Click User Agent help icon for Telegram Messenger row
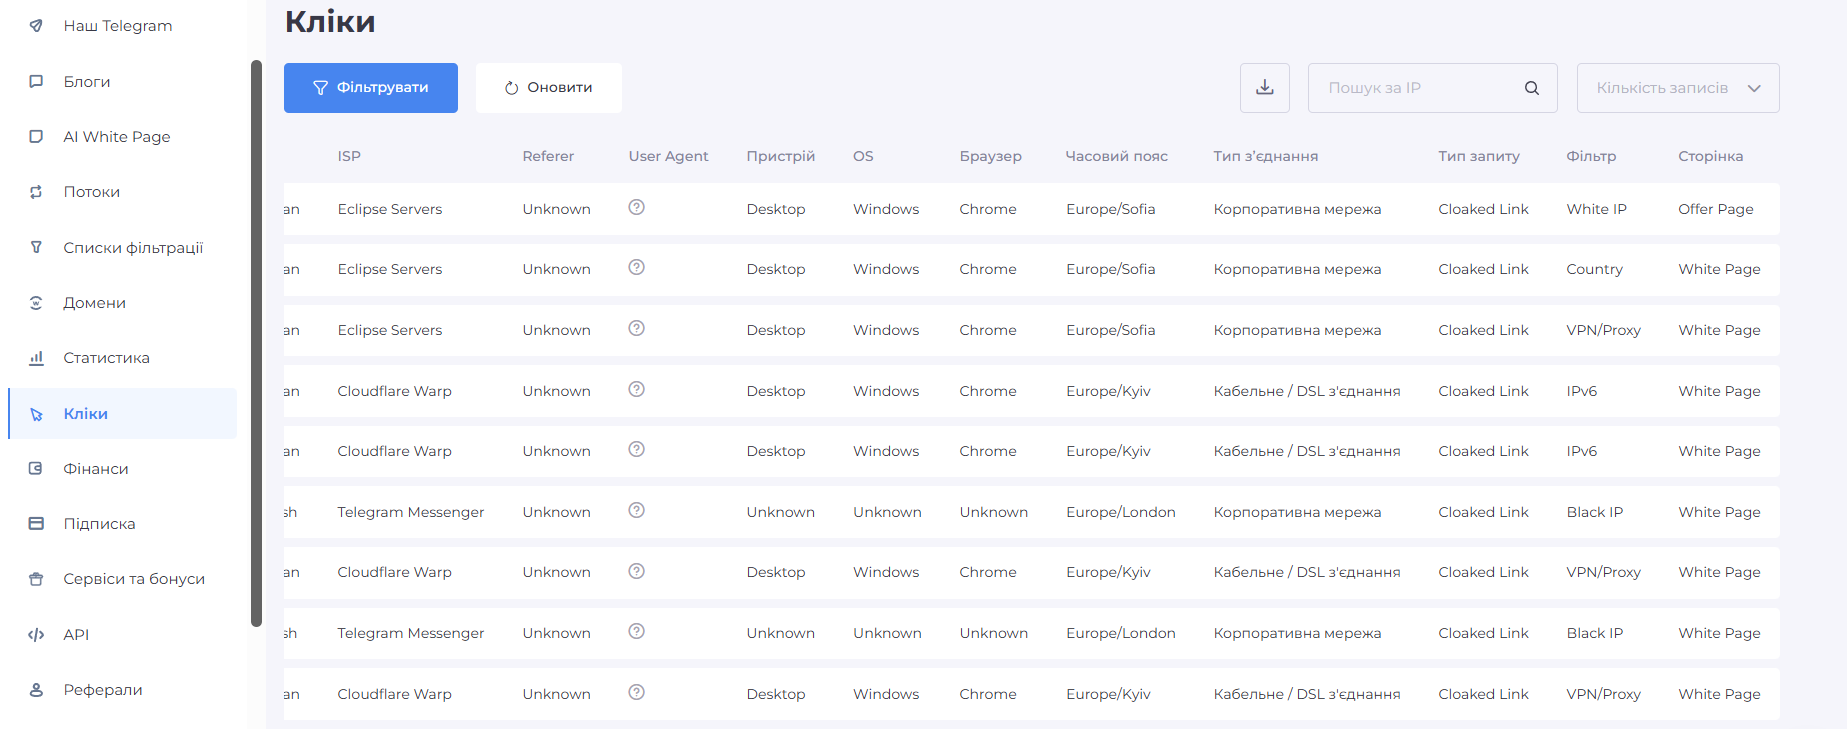 636,510
